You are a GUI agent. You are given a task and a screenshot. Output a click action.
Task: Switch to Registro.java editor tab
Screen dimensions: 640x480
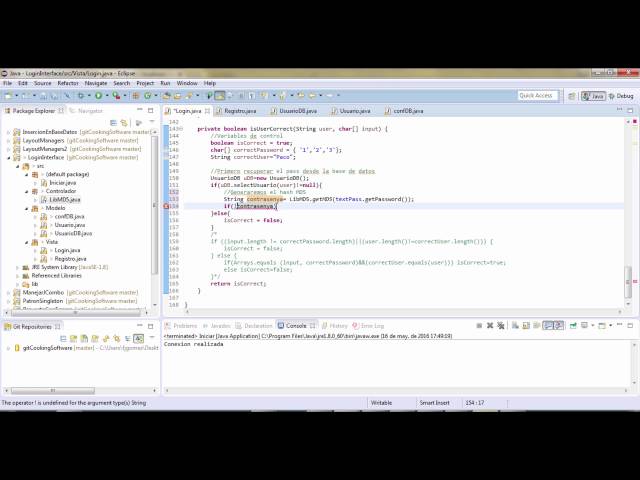point(240,111)
